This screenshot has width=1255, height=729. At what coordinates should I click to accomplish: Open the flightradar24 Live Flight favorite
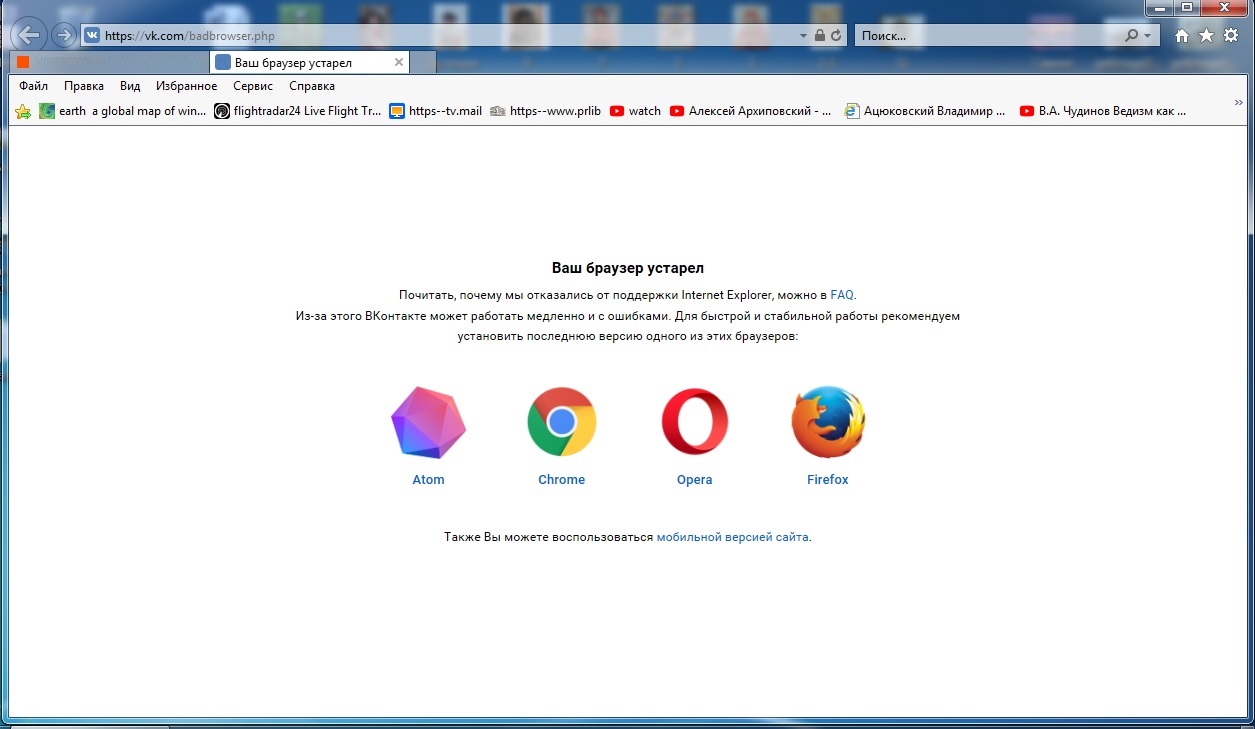click(298, 111)
